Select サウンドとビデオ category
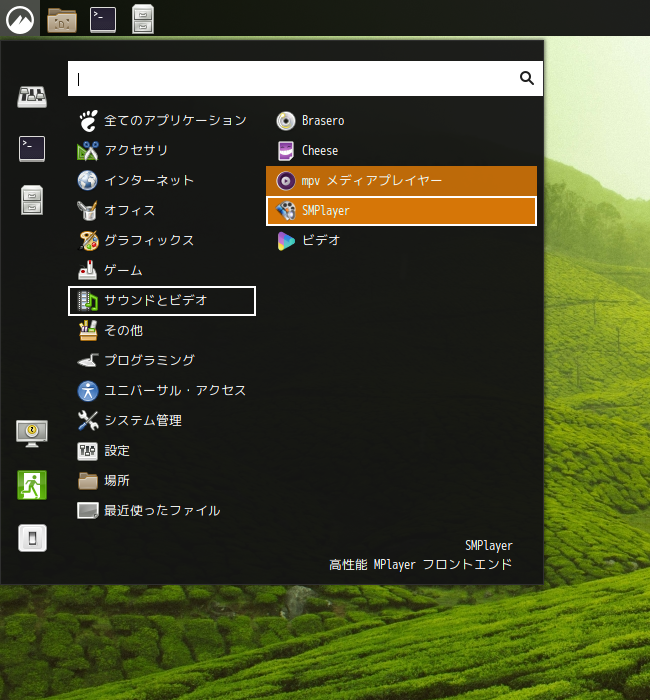 pos(162,300)
